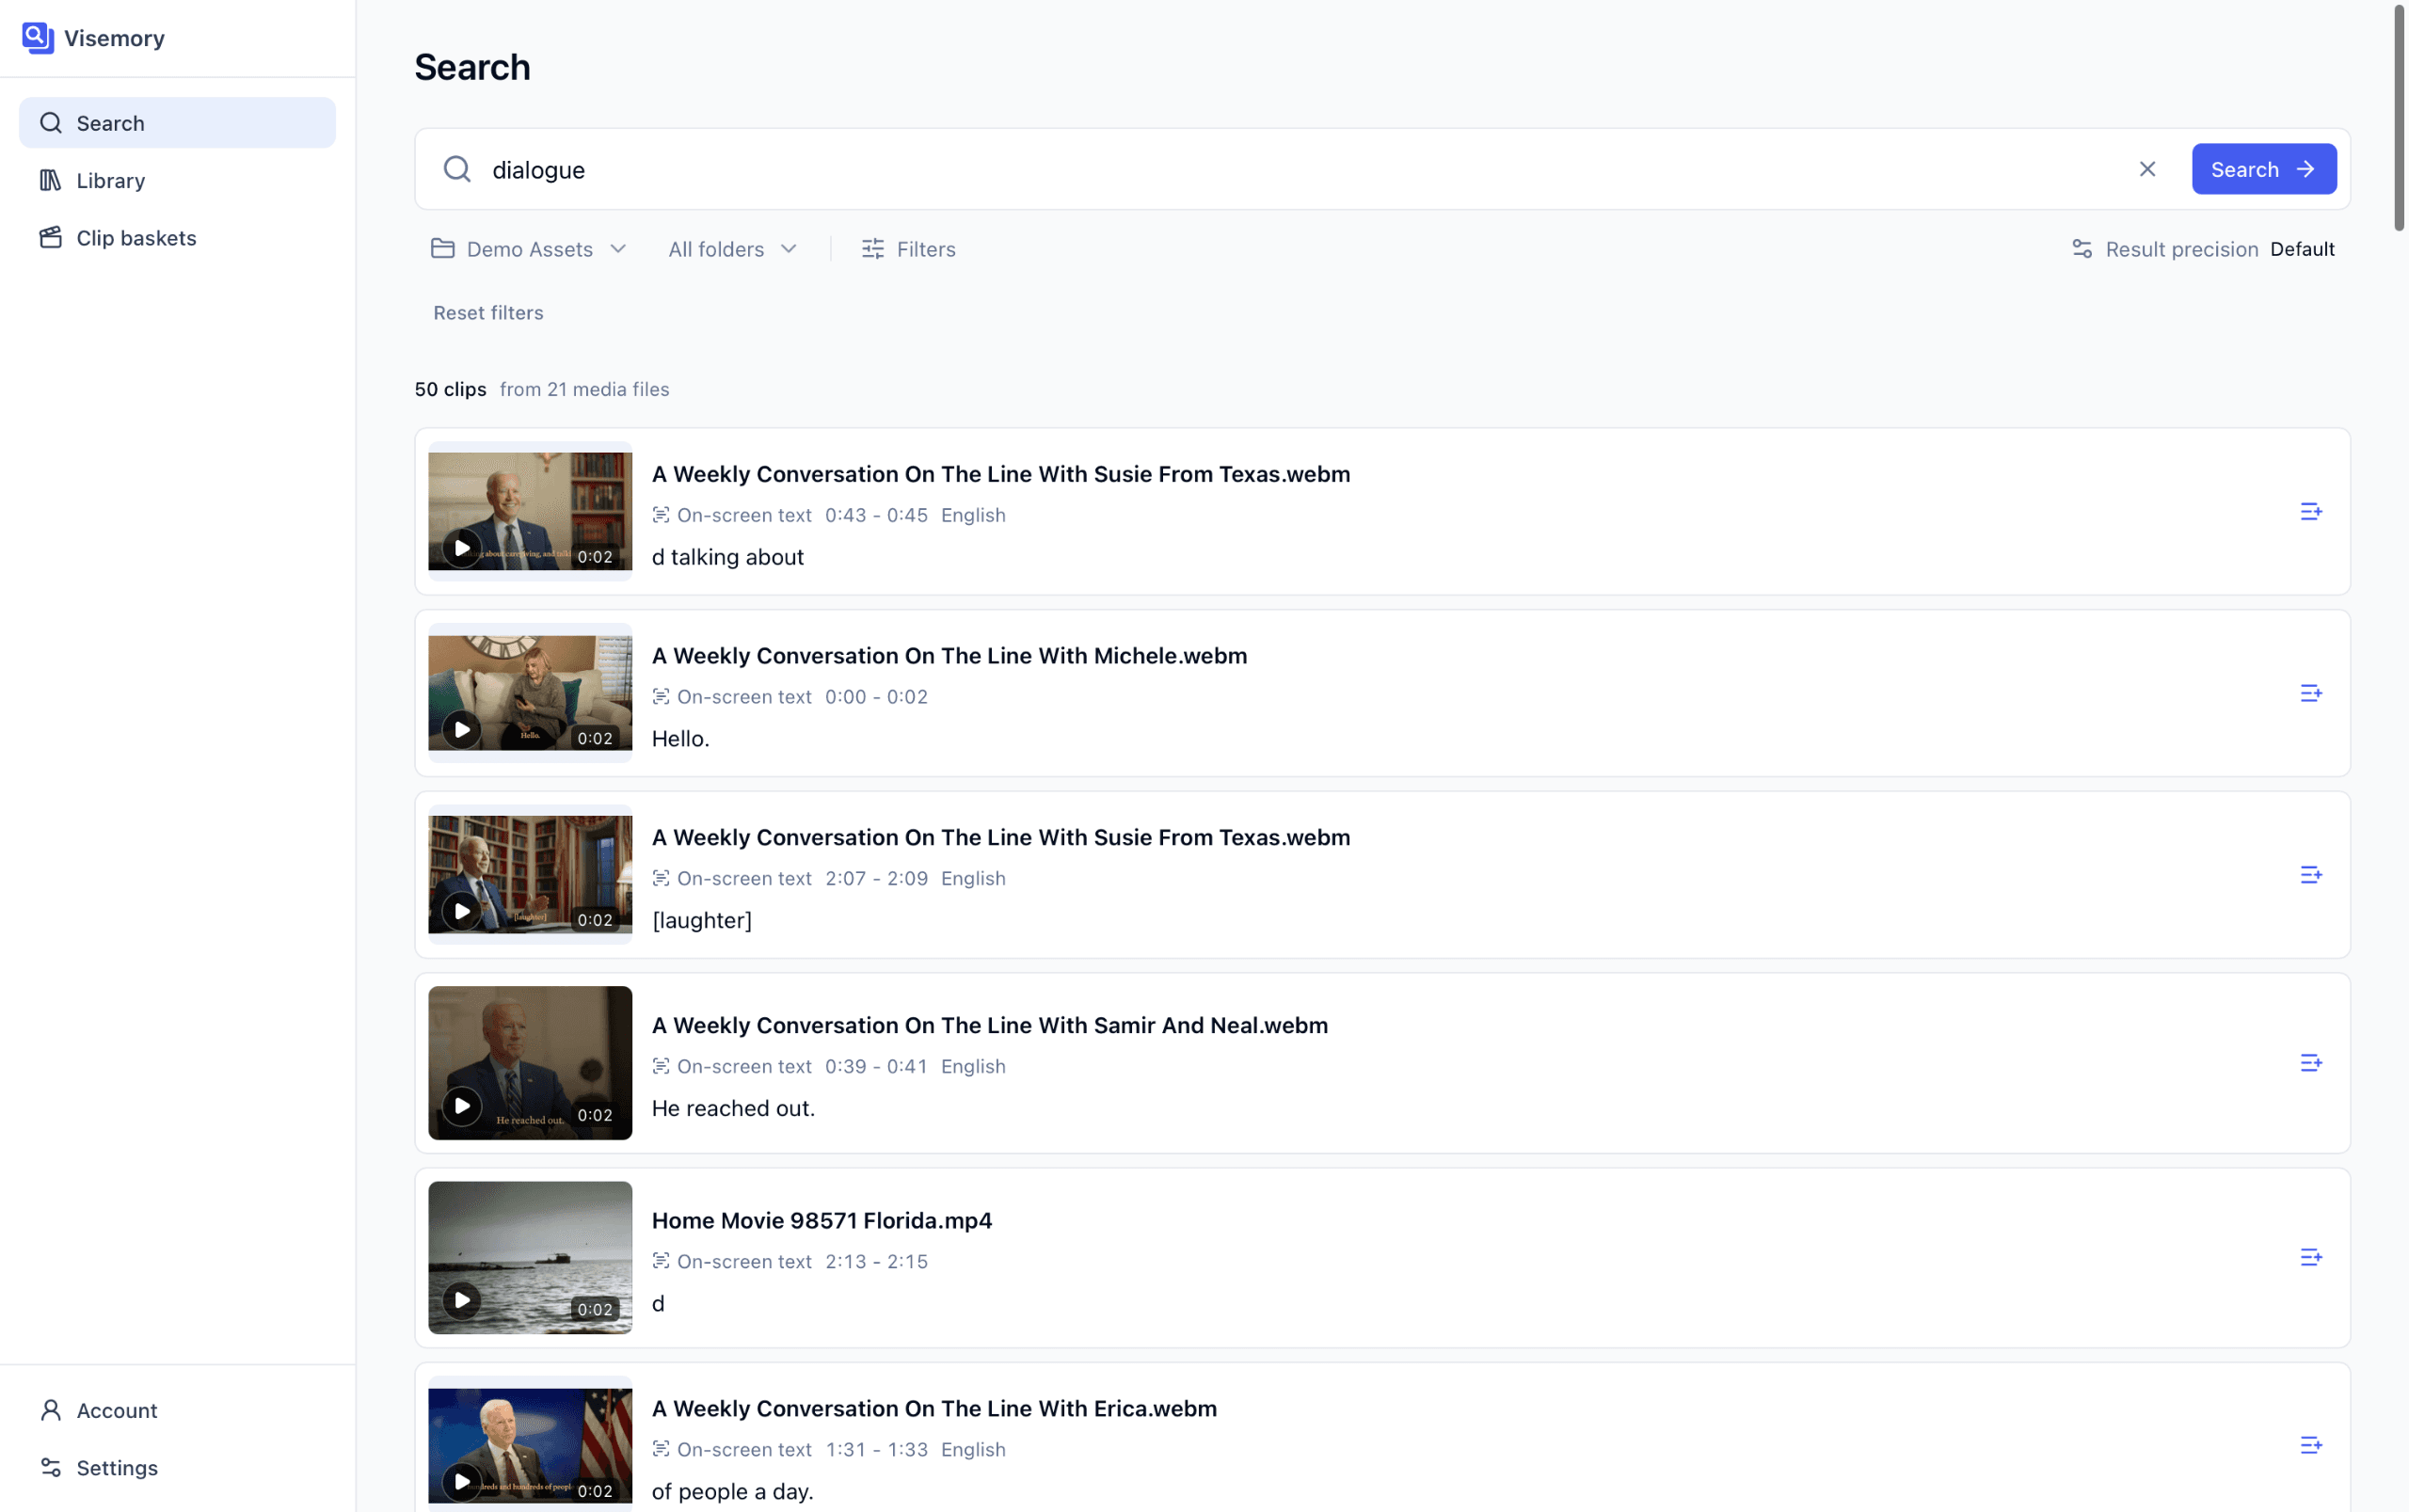
Task: Click the page vertical scrollbar
Action: [x=2398, y=118]
